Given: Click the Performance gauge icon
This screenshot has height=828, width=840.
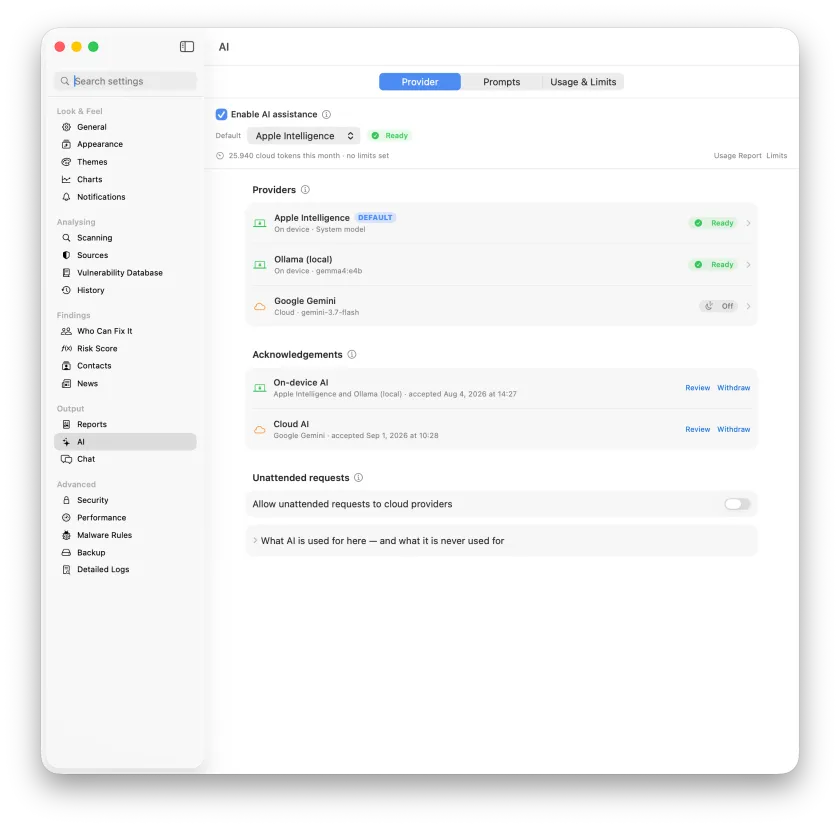Looking at the screenshot, I should (x=66, y=517).
